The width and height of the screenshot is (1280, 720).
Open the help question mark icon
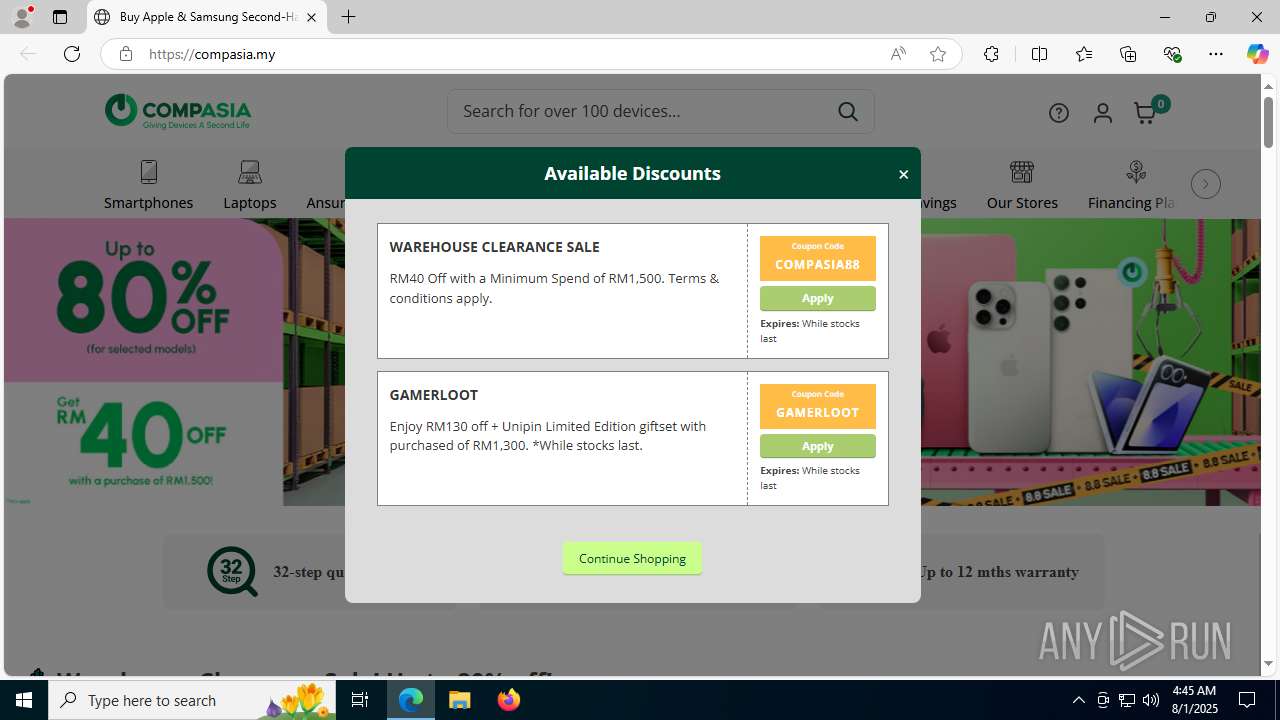click(1058, 113)
